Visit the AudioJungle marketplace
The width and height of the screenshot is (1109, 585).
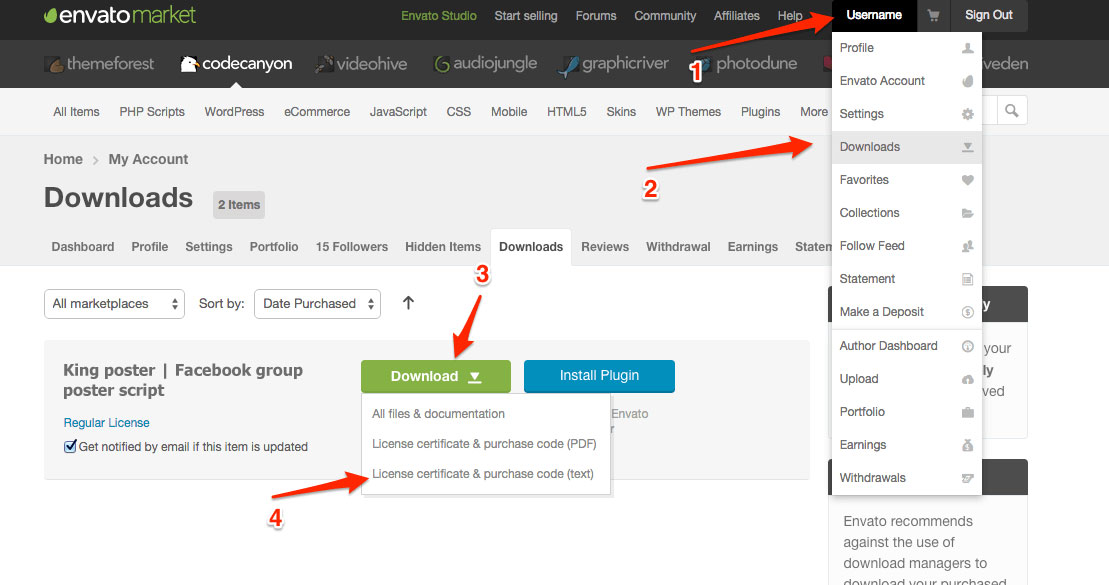(x=485, y=64)
